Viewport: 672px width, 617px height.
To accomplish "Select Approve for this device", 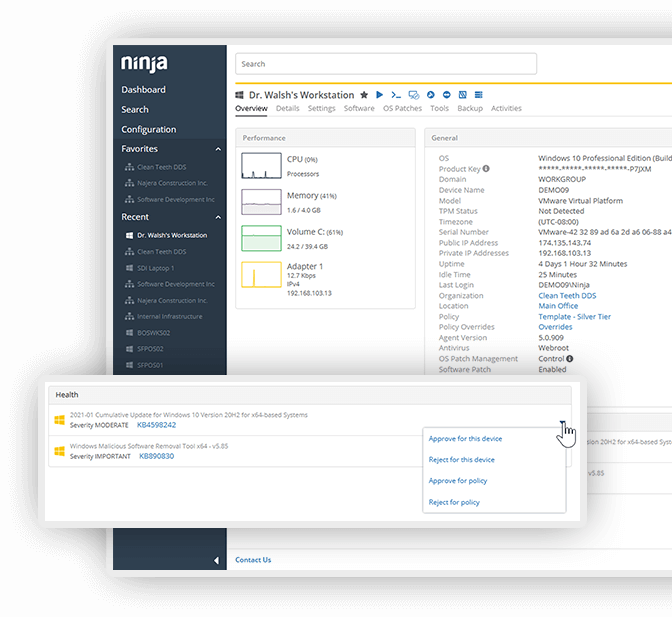I will point(465,439).
